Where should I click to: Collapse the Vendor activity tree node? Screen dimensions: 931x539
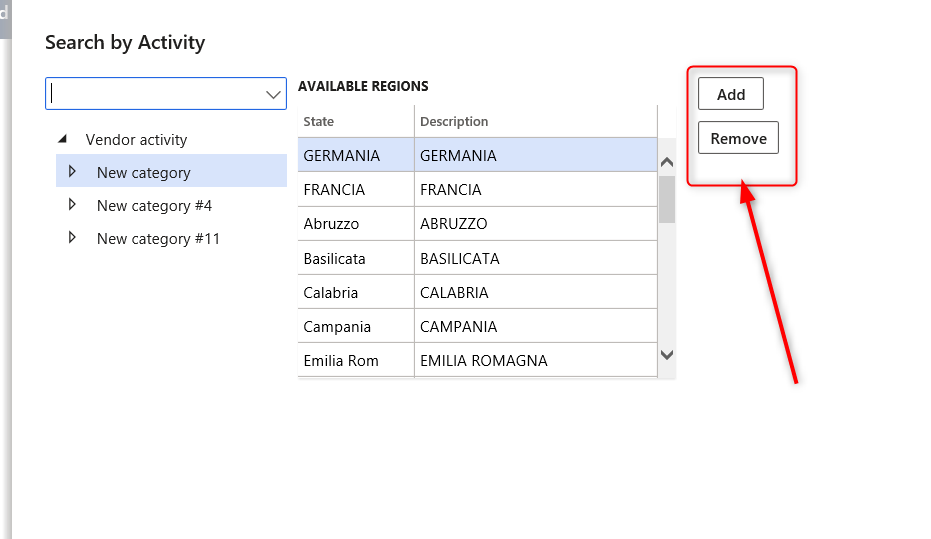click(x=64, y=140)
